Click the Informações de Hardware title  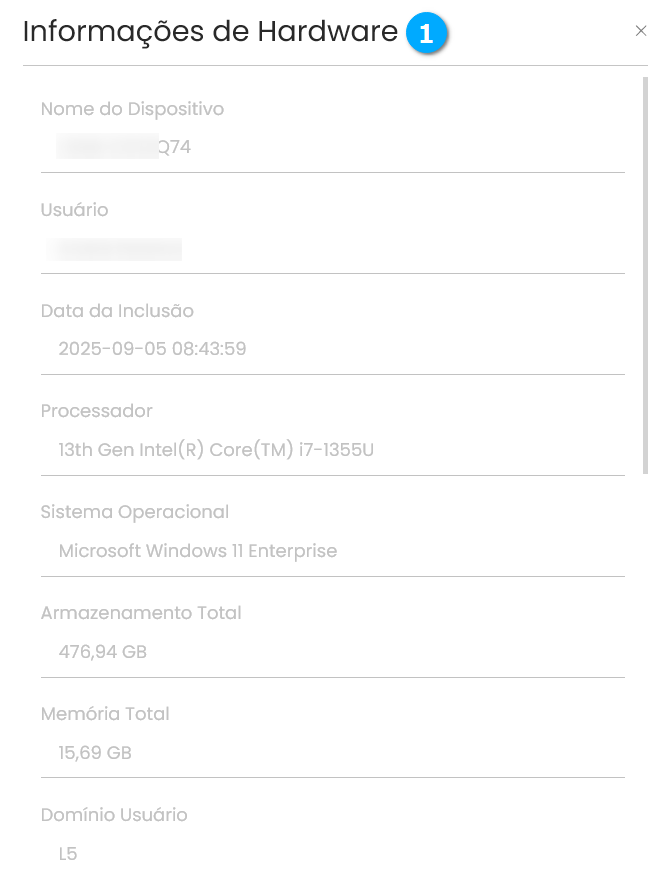click(210, 32)
